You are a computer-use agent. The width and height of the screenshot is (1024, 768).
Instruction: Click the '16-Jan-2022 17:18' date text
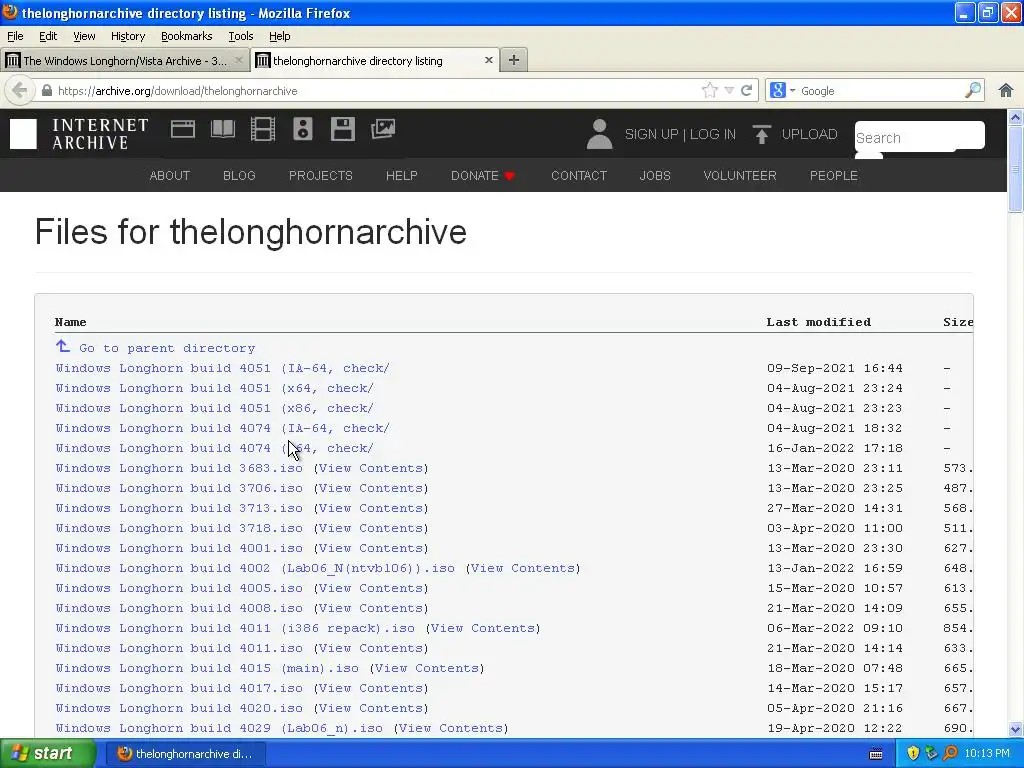coord(835,449)
